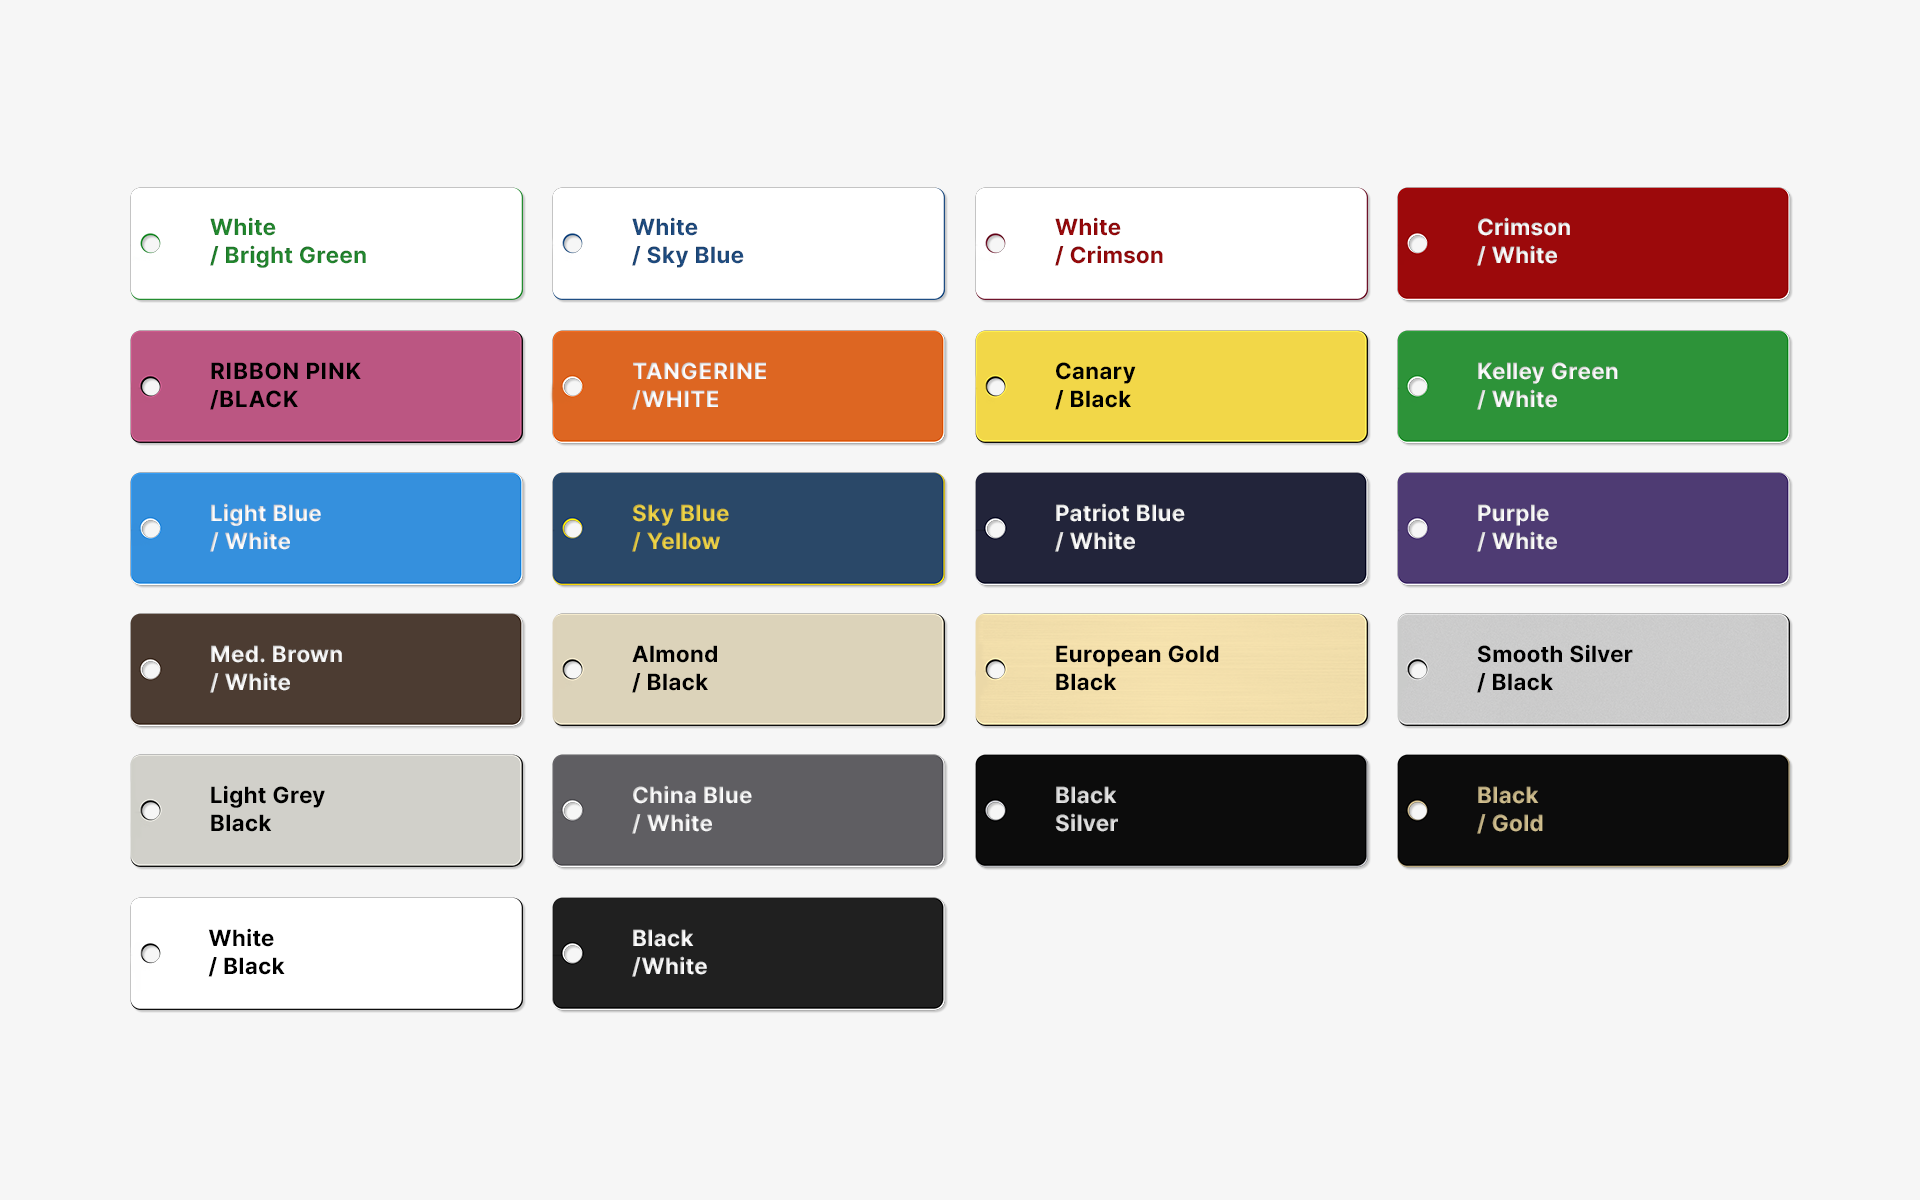Choose the Tangerine / White color tag
The image size is (1920, 1200).
coord(748,386)
